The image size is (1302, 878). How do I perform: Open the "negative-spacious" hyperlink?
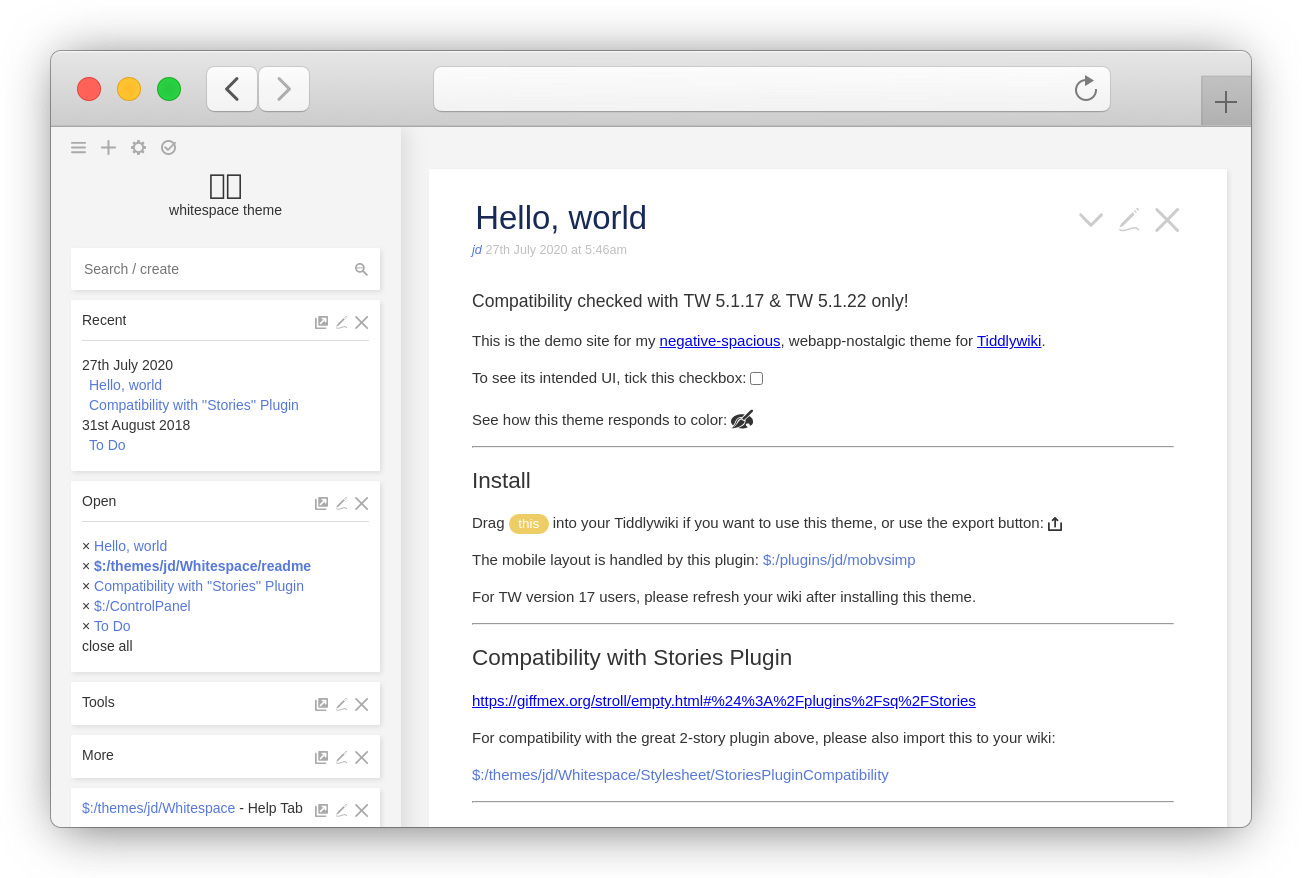720,341
